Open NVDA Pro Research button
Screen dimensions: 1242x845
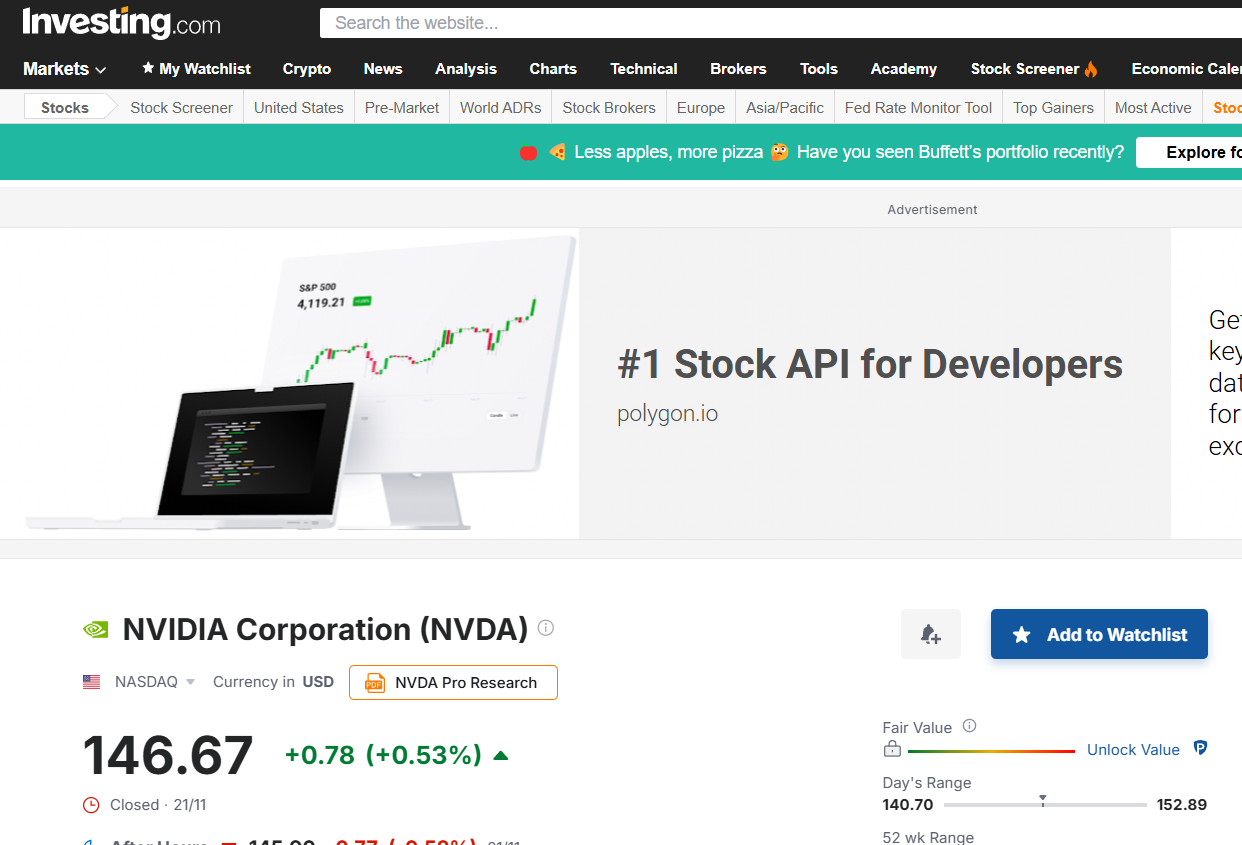coord(453,683)
